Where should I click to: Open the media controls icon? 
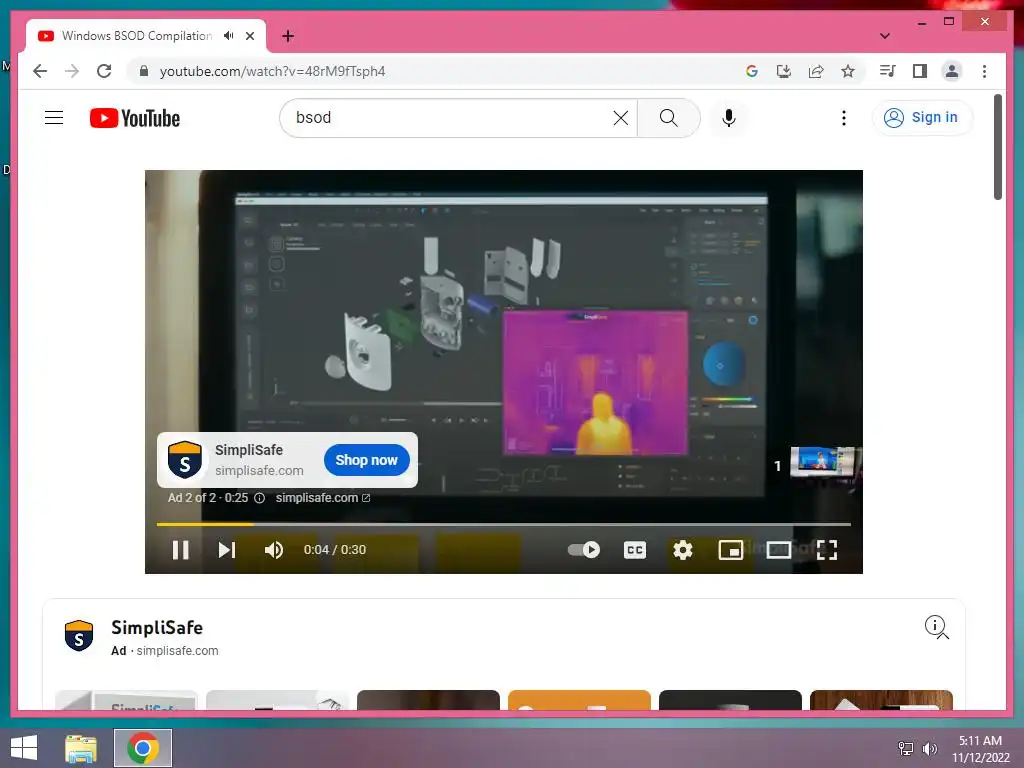point(888,71)
